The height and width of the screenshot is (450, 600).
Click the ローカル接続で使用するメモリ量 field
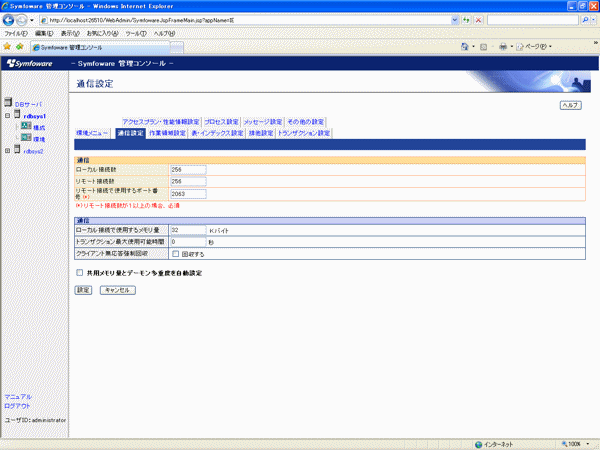coord(188,230)
